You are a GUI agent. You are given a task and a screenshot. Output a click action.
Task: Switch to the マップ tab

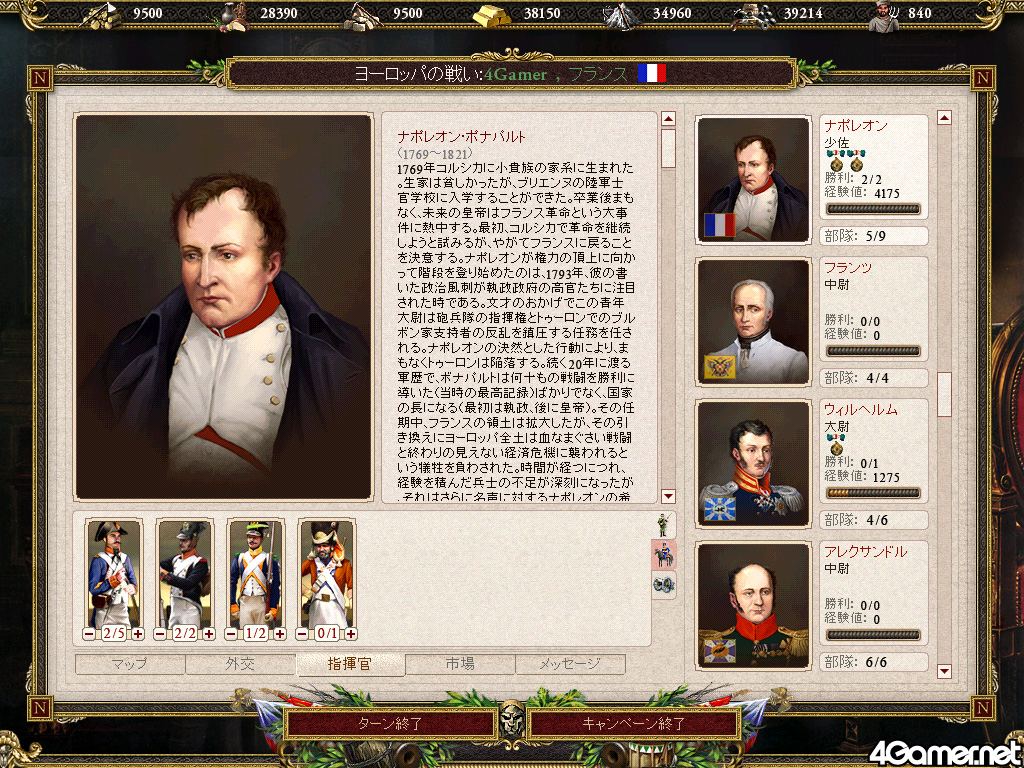[x=130, y=665]
